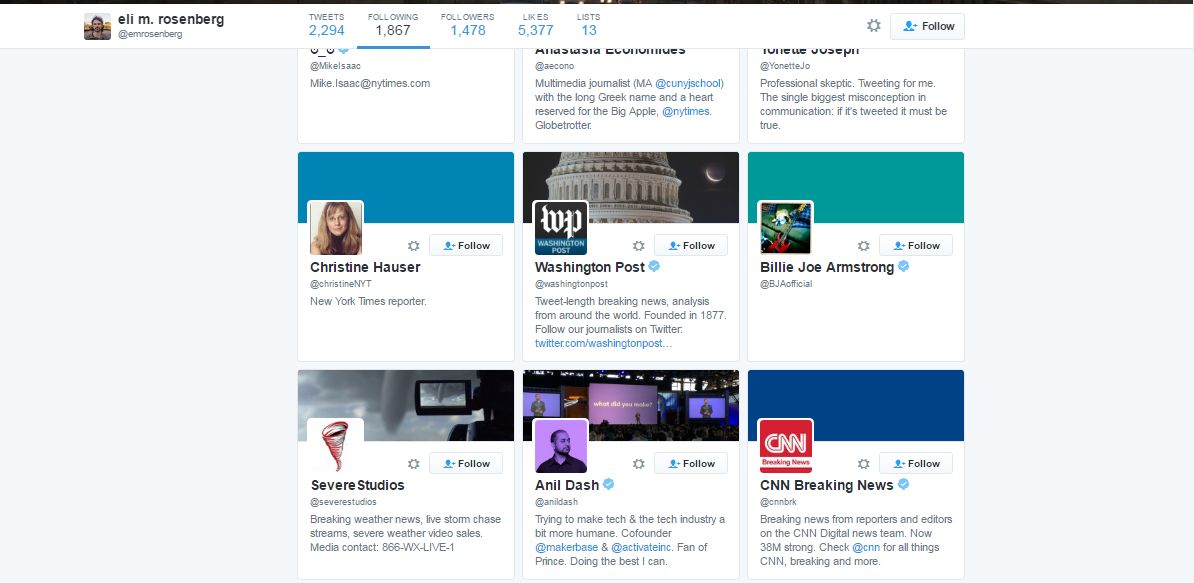Open the @cnn mention in CNN bio

867,547
